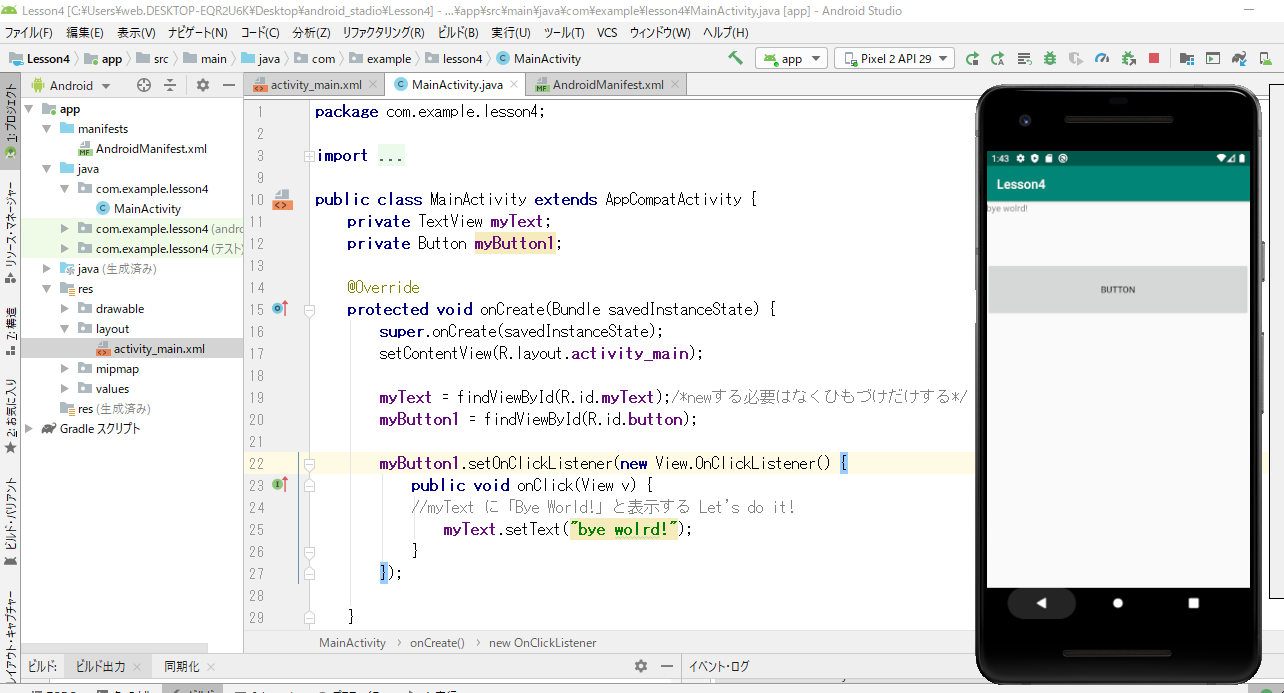Open the Android project view dropdown
This screenshot has height=693, width=1284.
[70, 85]
